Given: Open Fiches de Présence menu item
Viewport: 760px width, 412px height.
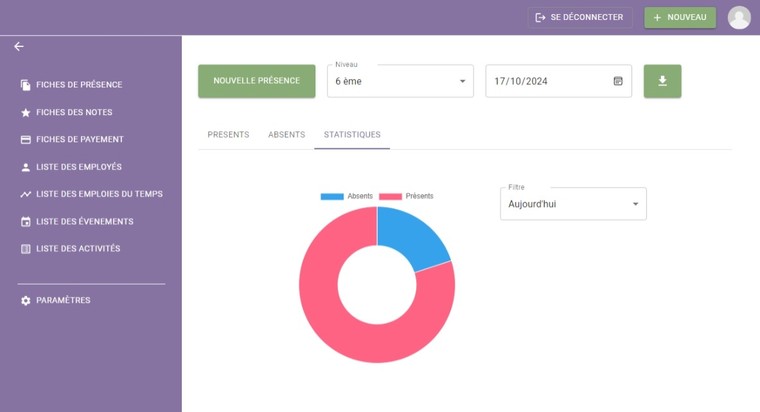Looking at the screenshot, I should (x=79, y=85).
